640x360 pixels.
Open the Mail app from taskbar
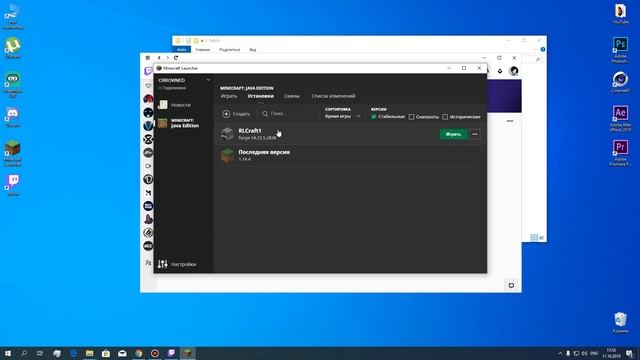click(x=122, y=353)
